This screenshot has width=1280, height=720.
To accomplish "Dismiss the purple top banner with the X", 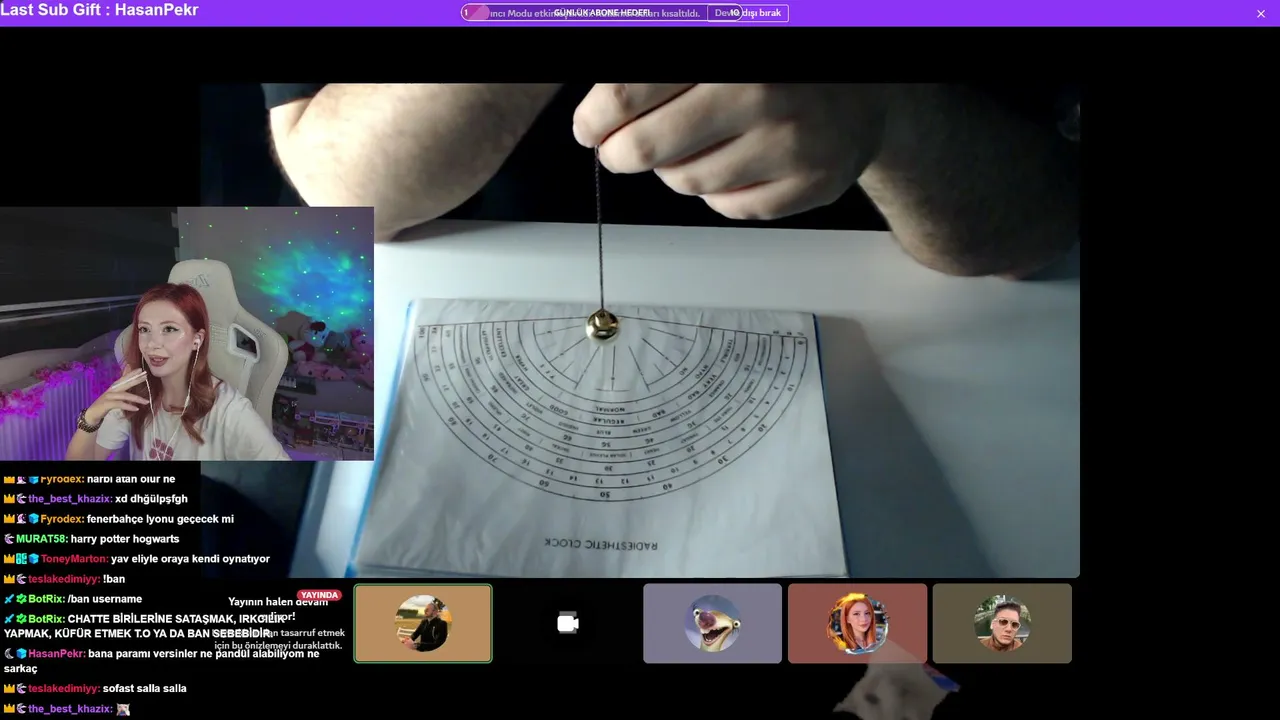I will [1261, 13].
